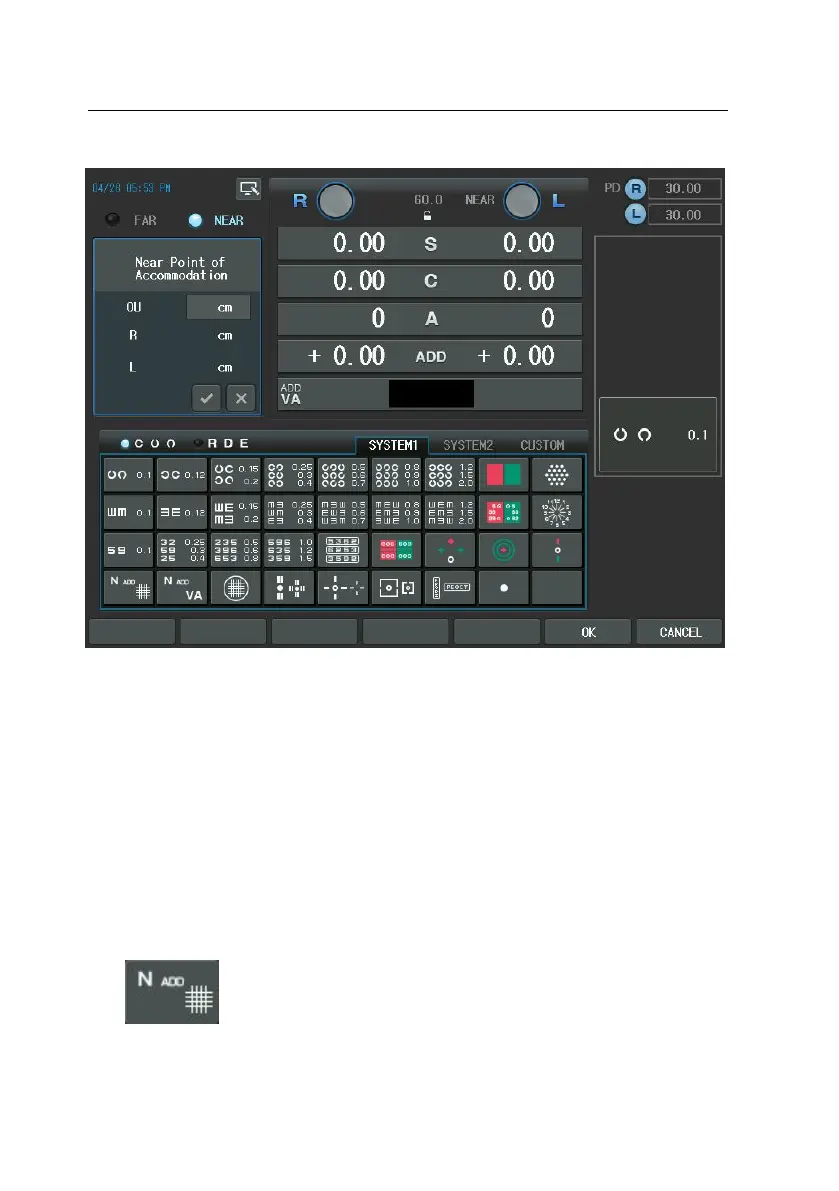Open the CUSTOM chart tab
This screenshot has height=1191, width=839.
(x=542, y=445)
